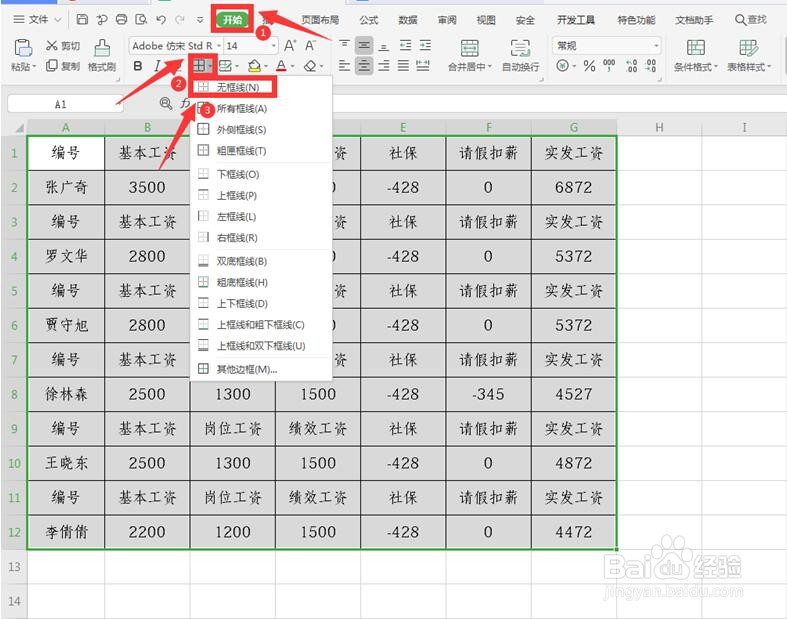Image resolution: width=787 pixels, height=619 pixels.
Task: Switch to the 页面布局 tab
Action: pyautogui.click(x=320, y=20)
